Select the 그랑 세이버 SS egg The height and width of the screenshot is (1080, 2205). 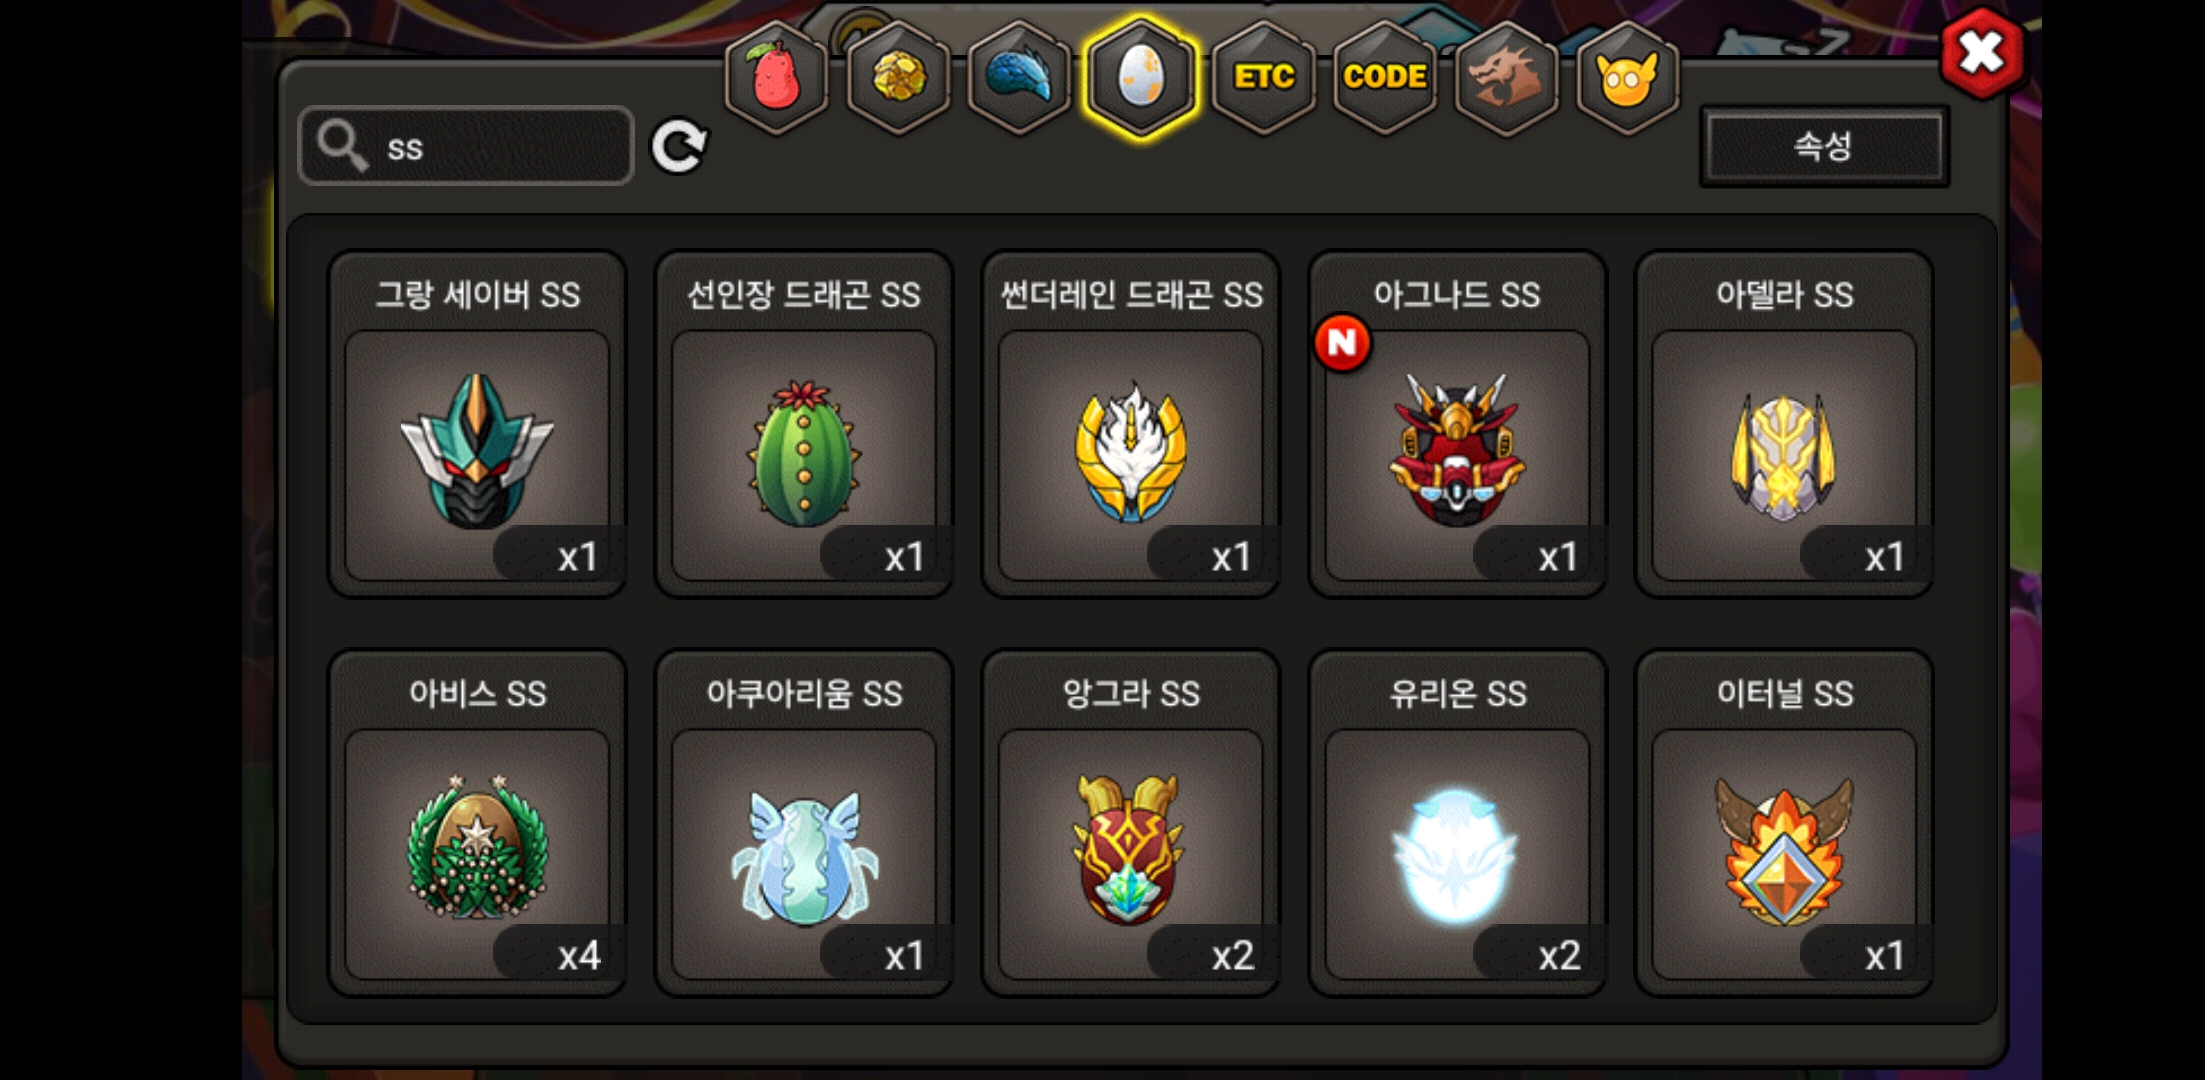coord(477,424)
